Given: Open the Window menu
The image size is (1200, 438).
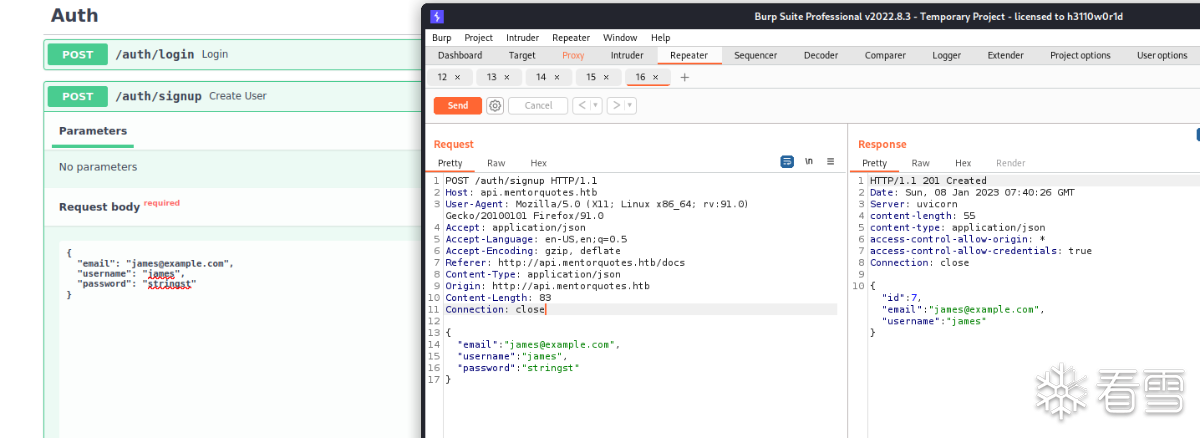Looking at the screenshot, I should tap(620, 38).
